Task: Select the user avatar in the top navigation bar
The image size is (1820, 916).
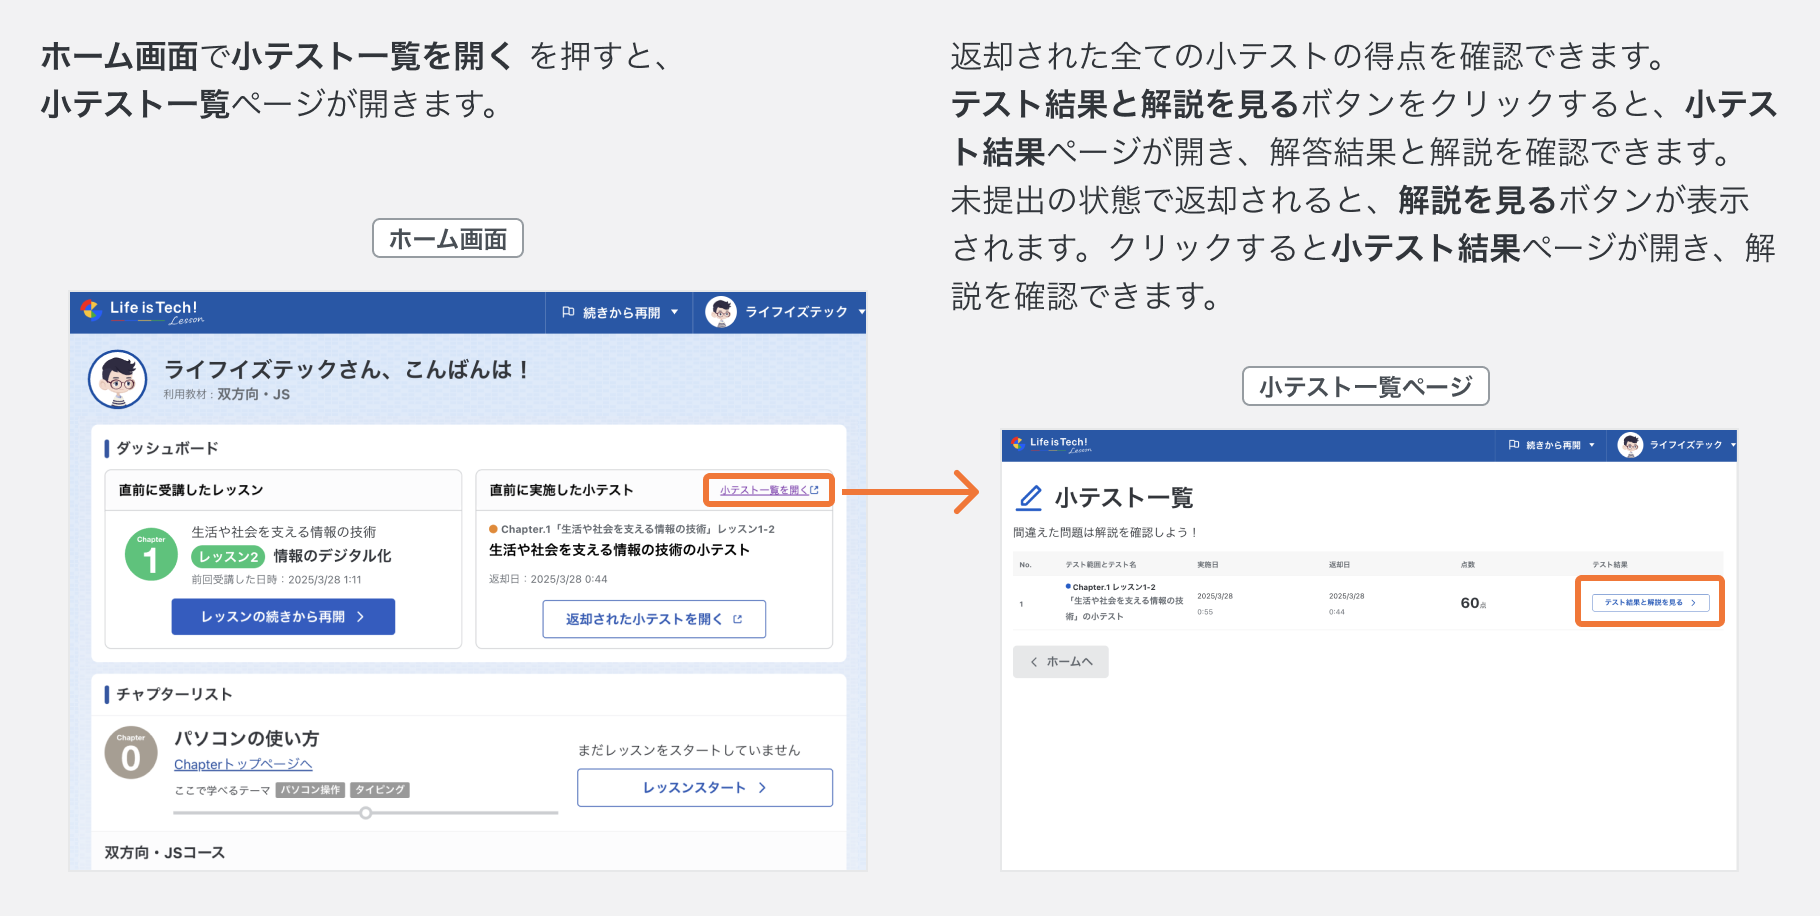Action: (718, 312)
